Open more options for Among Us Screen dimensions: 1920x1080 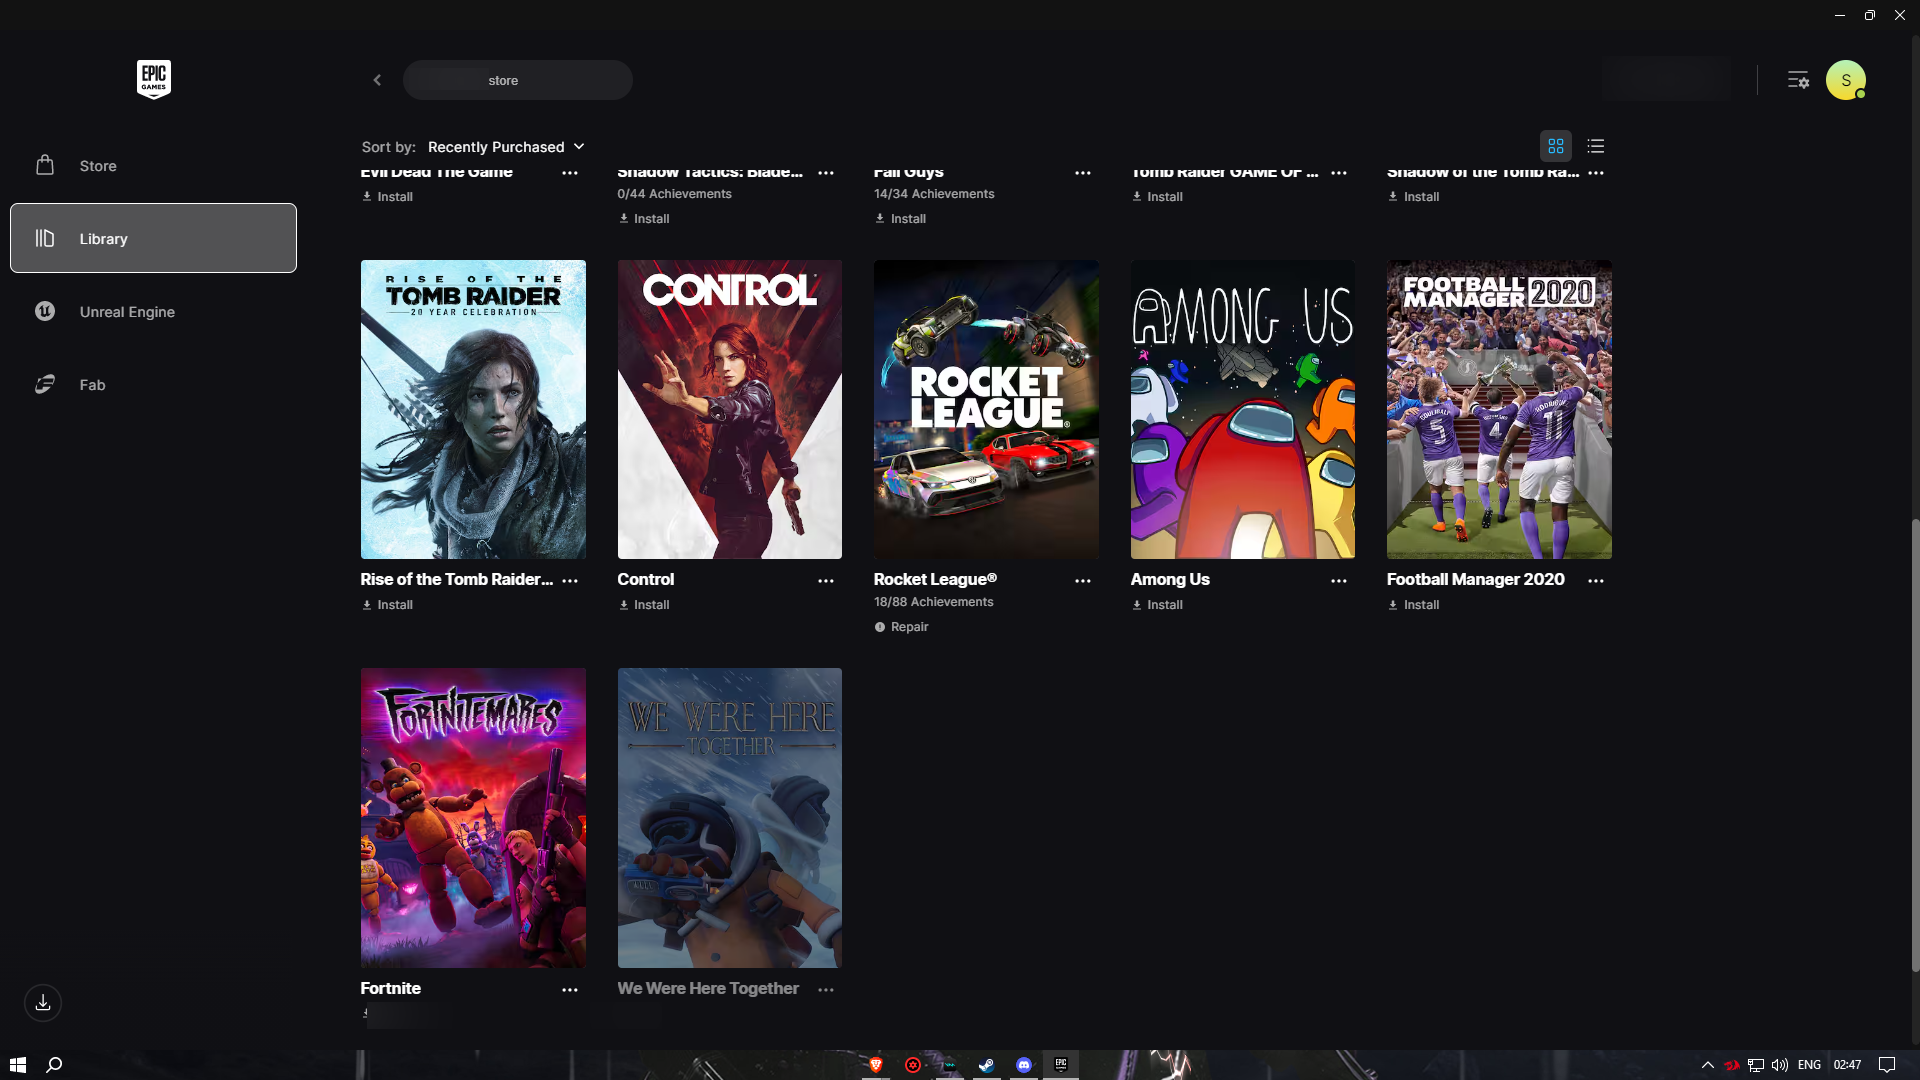[1339, 581]
